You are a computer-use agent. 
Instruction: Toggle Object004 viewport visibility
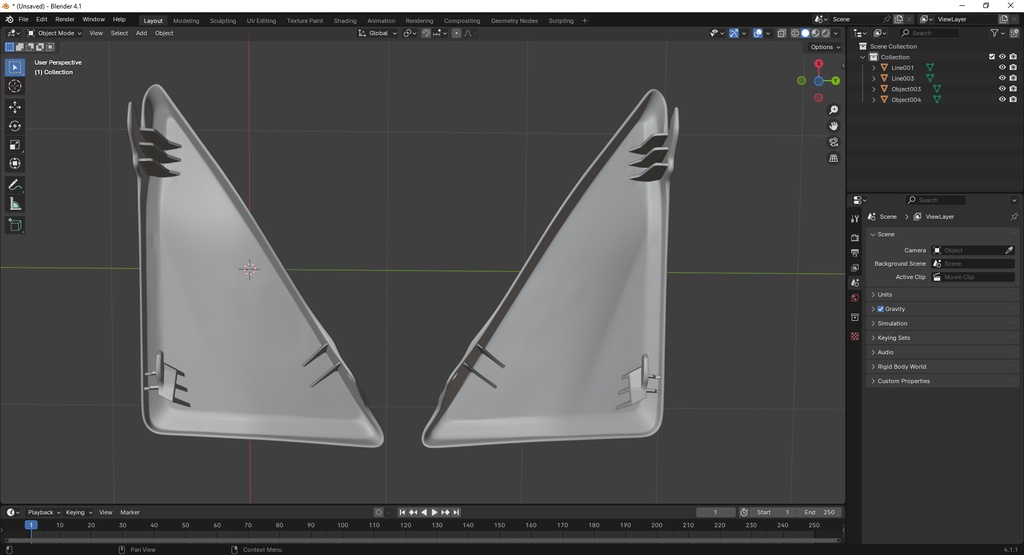pos(1002,99)
